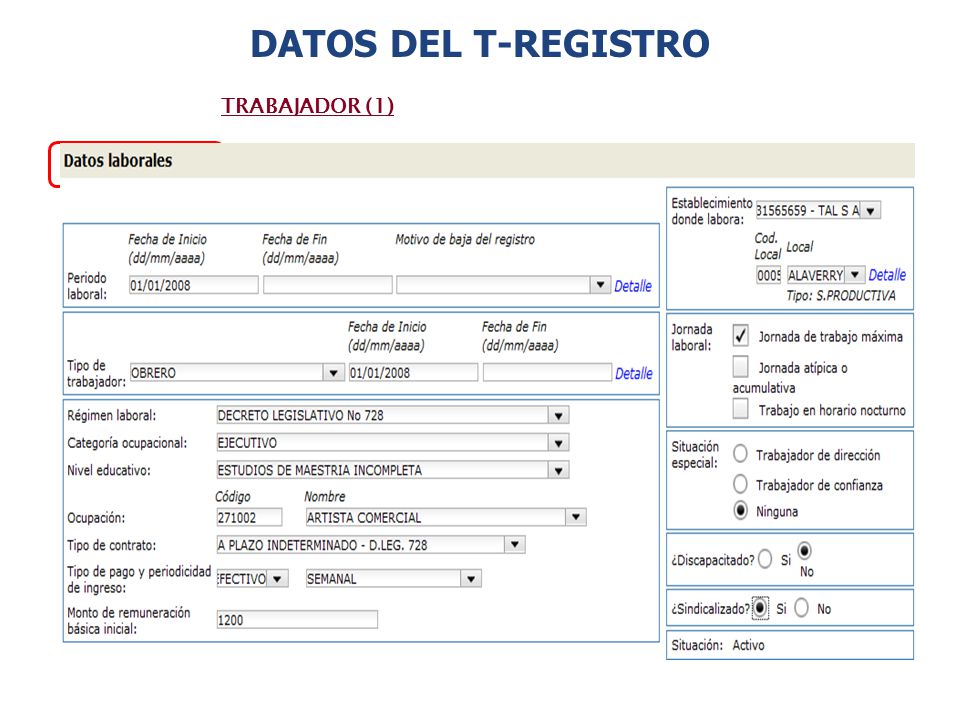Set Sindicalizado to No
The width and height of the screenshot is (960, 720).
[801, 608]
